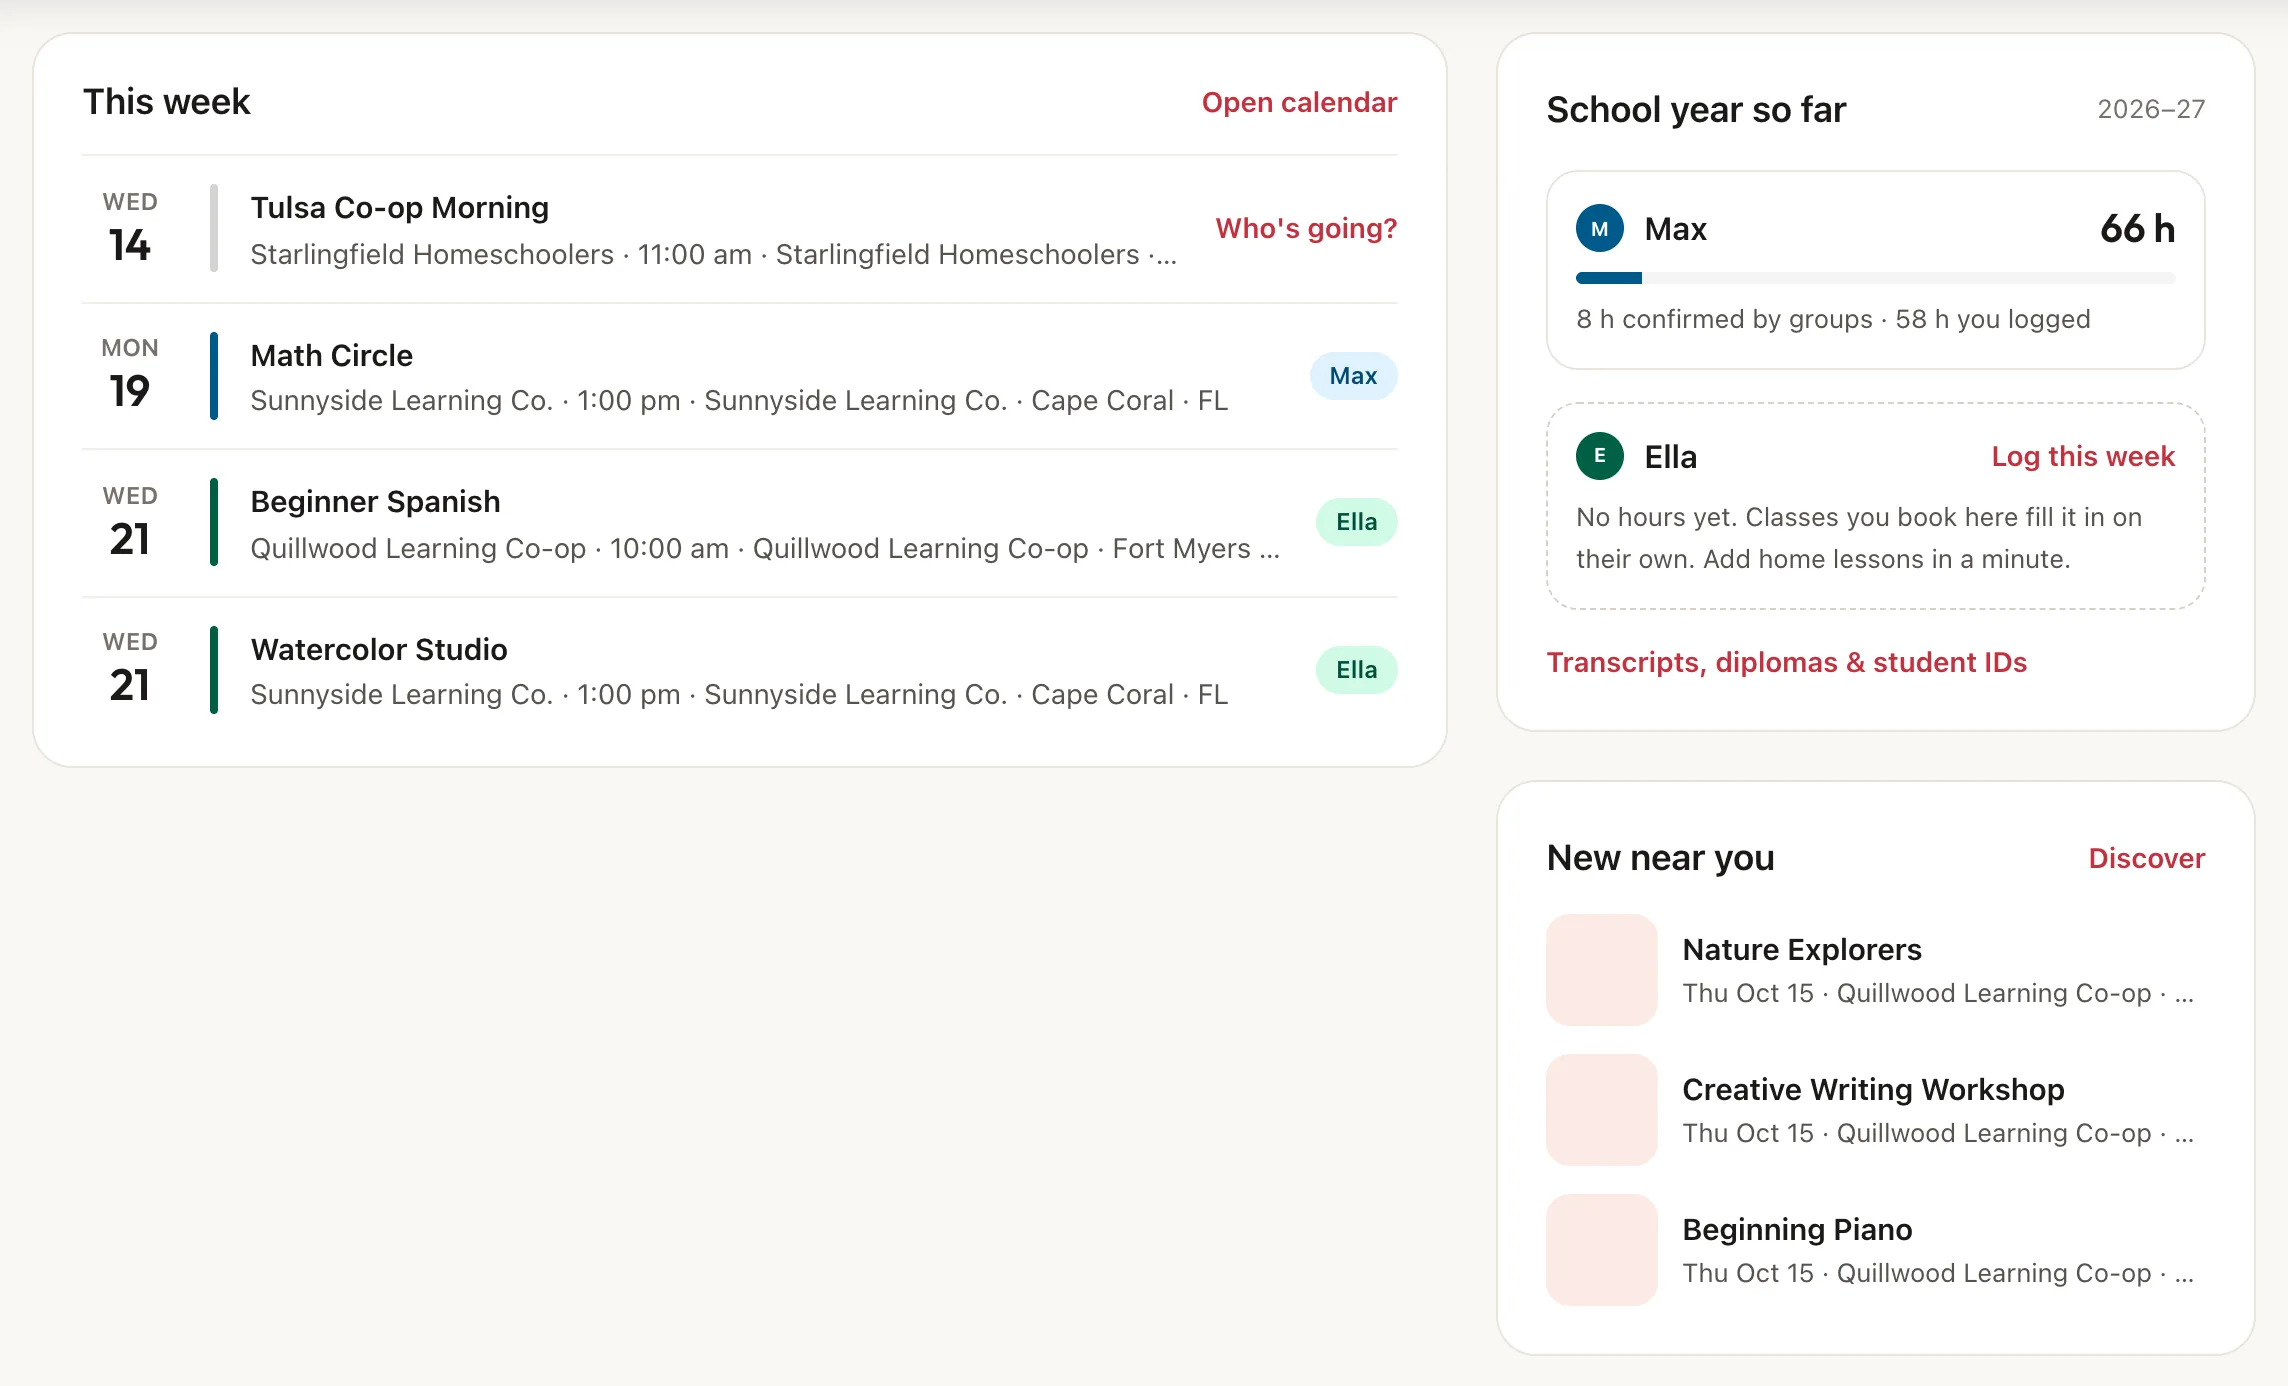
Task: Click the 'No hours yet' message for Ella
Action: click(x=1859, y=538)
